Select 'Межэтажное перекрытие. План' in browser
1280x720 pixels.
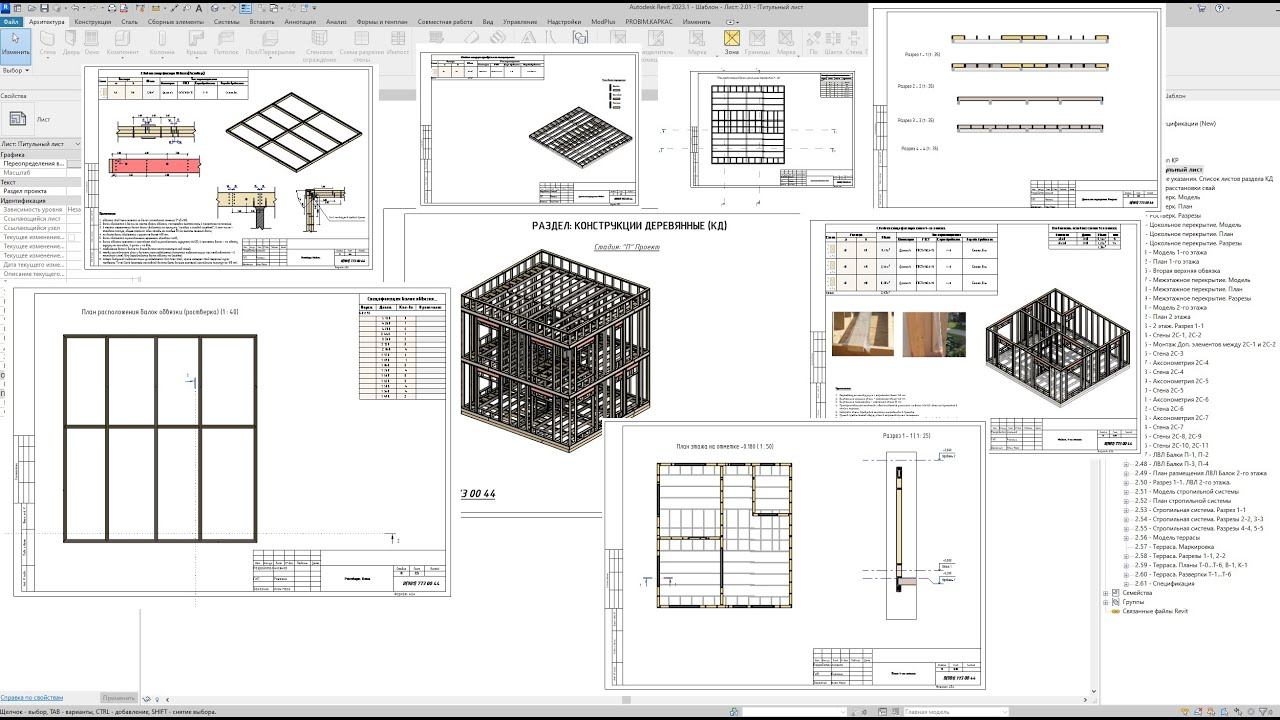pyautogui.click(x=1197, y=289)
